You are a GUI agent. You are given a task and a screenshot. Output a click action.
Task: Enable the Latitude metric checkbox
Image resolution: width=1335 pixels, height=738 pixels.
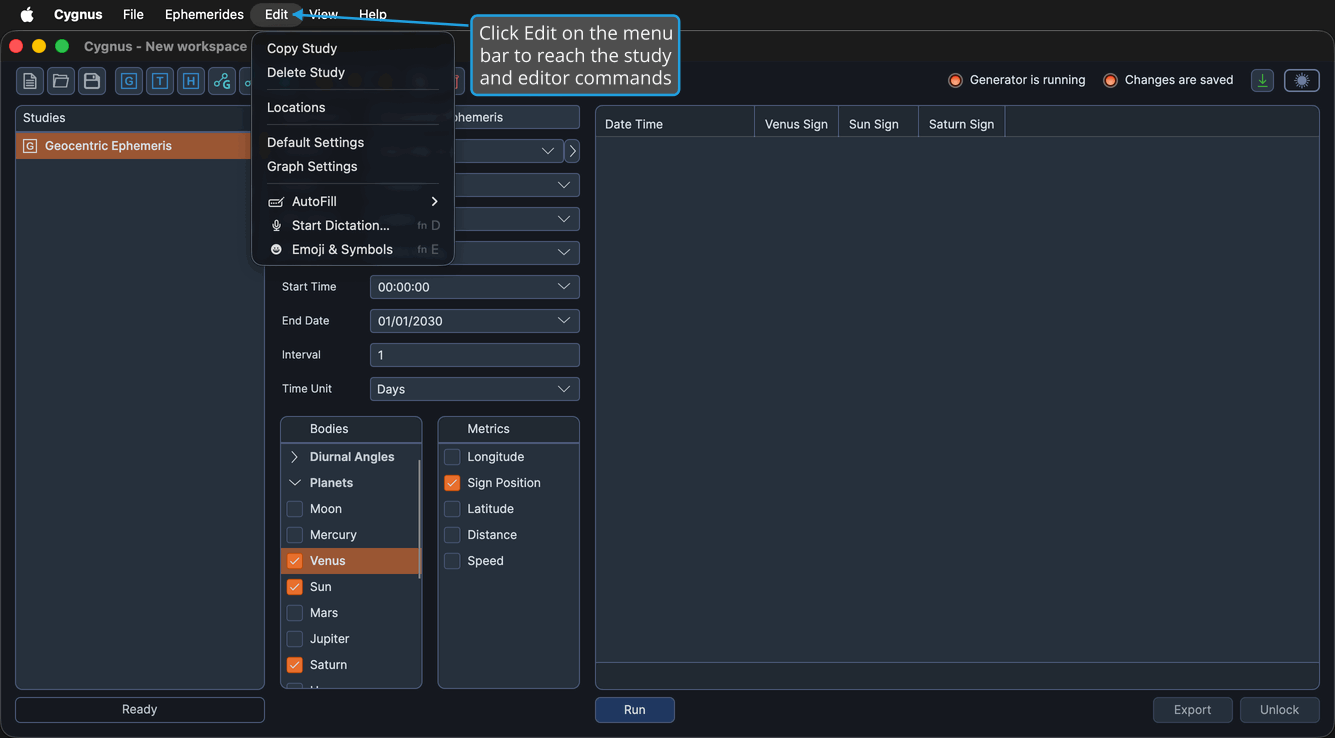[452, 509]
